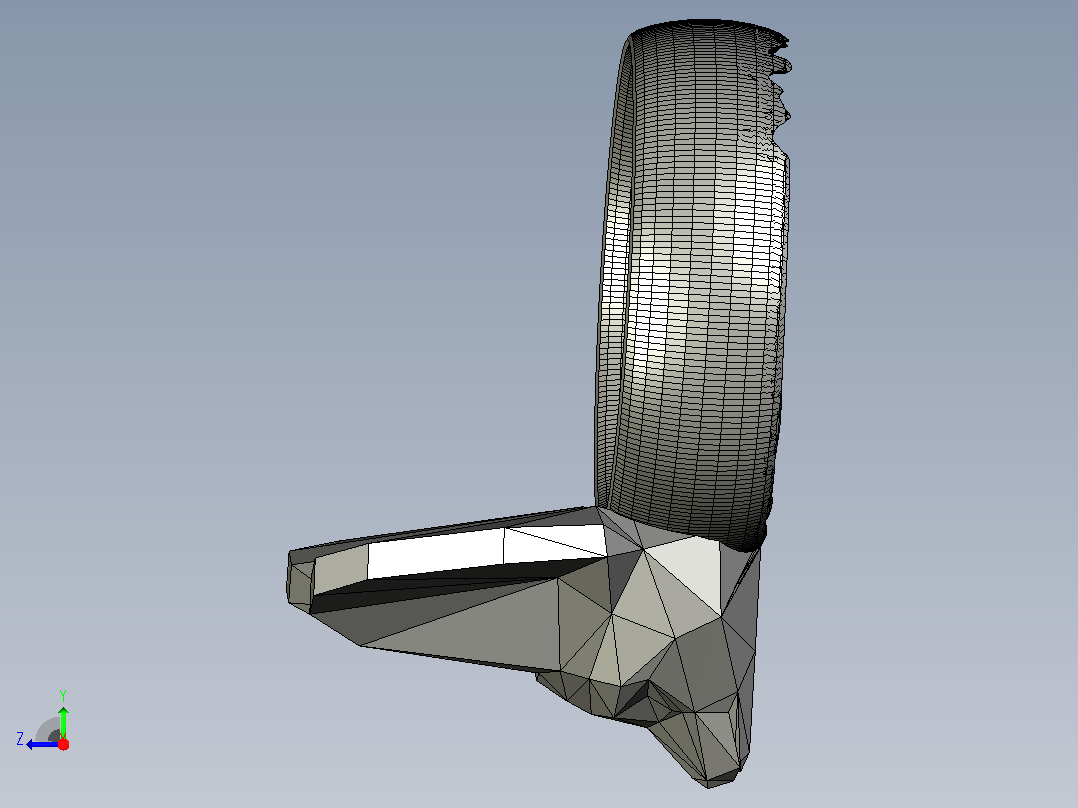
Task: Click the green Y axis arrow
Action: [x=63, y=721]
